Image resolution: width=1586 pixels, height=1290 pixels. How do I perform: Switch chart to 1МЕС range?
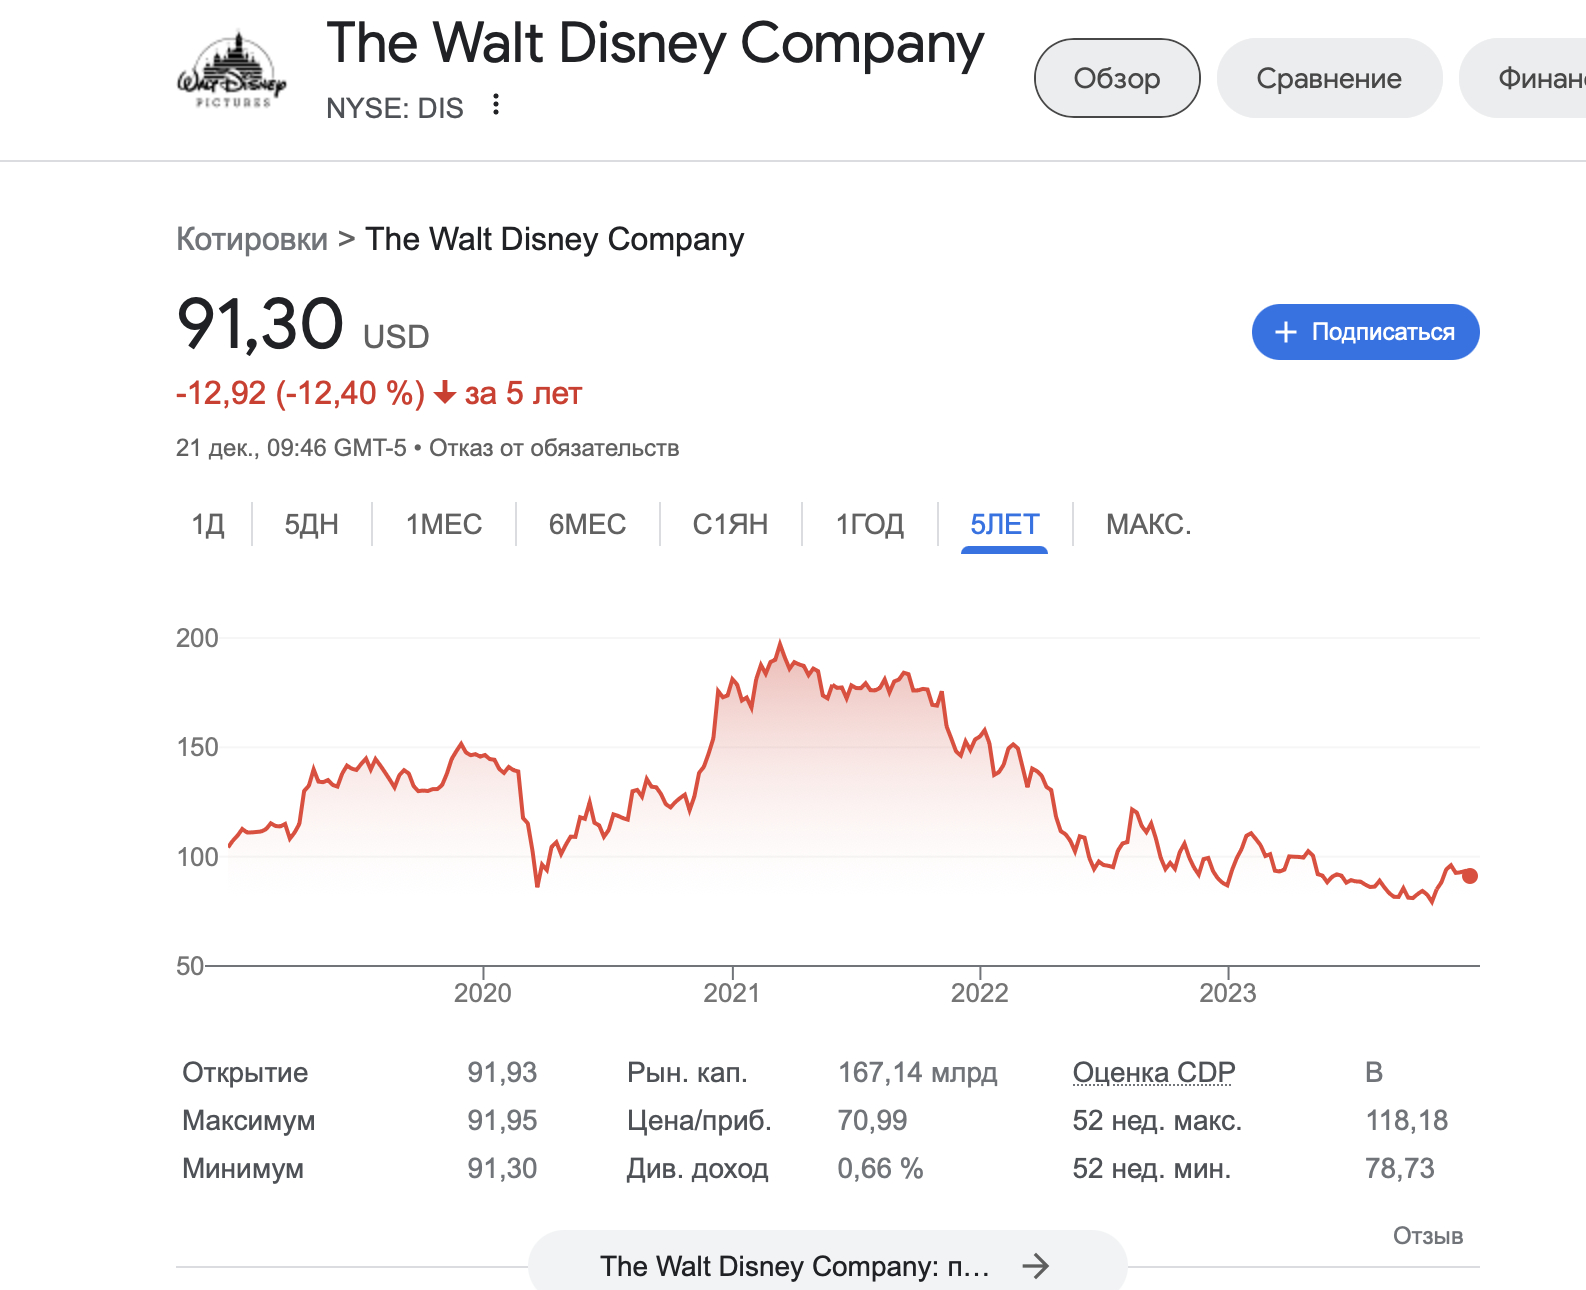(444, 524)
